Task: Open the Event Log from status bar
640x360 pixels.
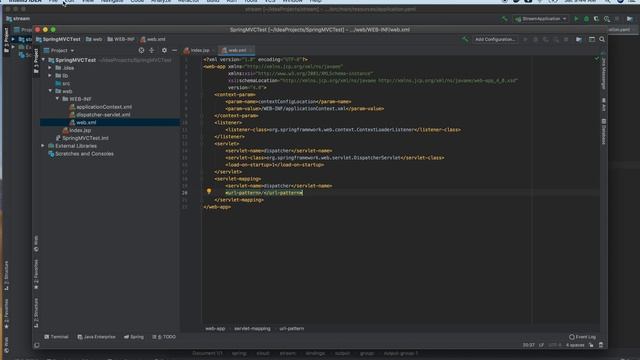Action: click(582, 337)
